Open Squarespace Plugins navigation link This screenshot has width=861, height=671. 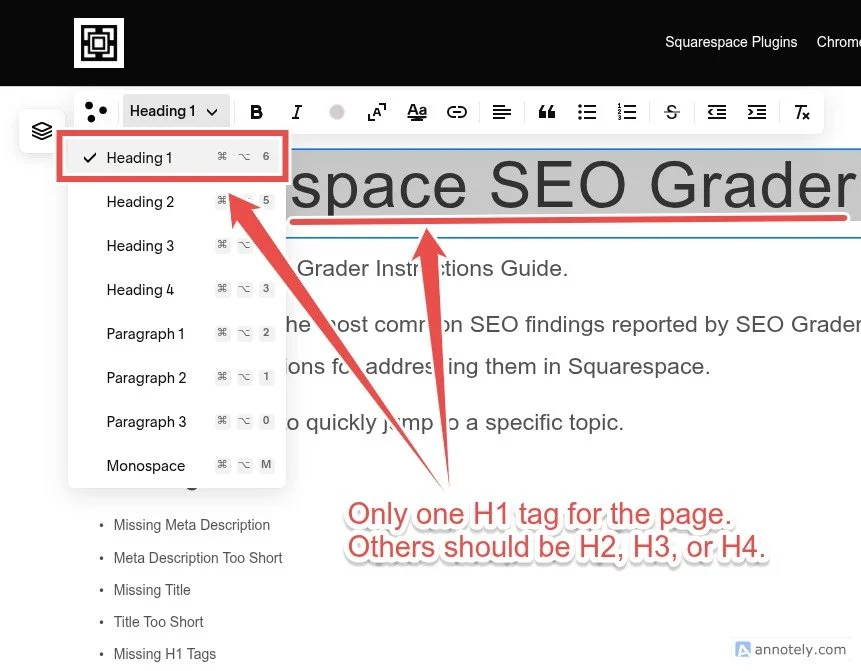(731, 42)
